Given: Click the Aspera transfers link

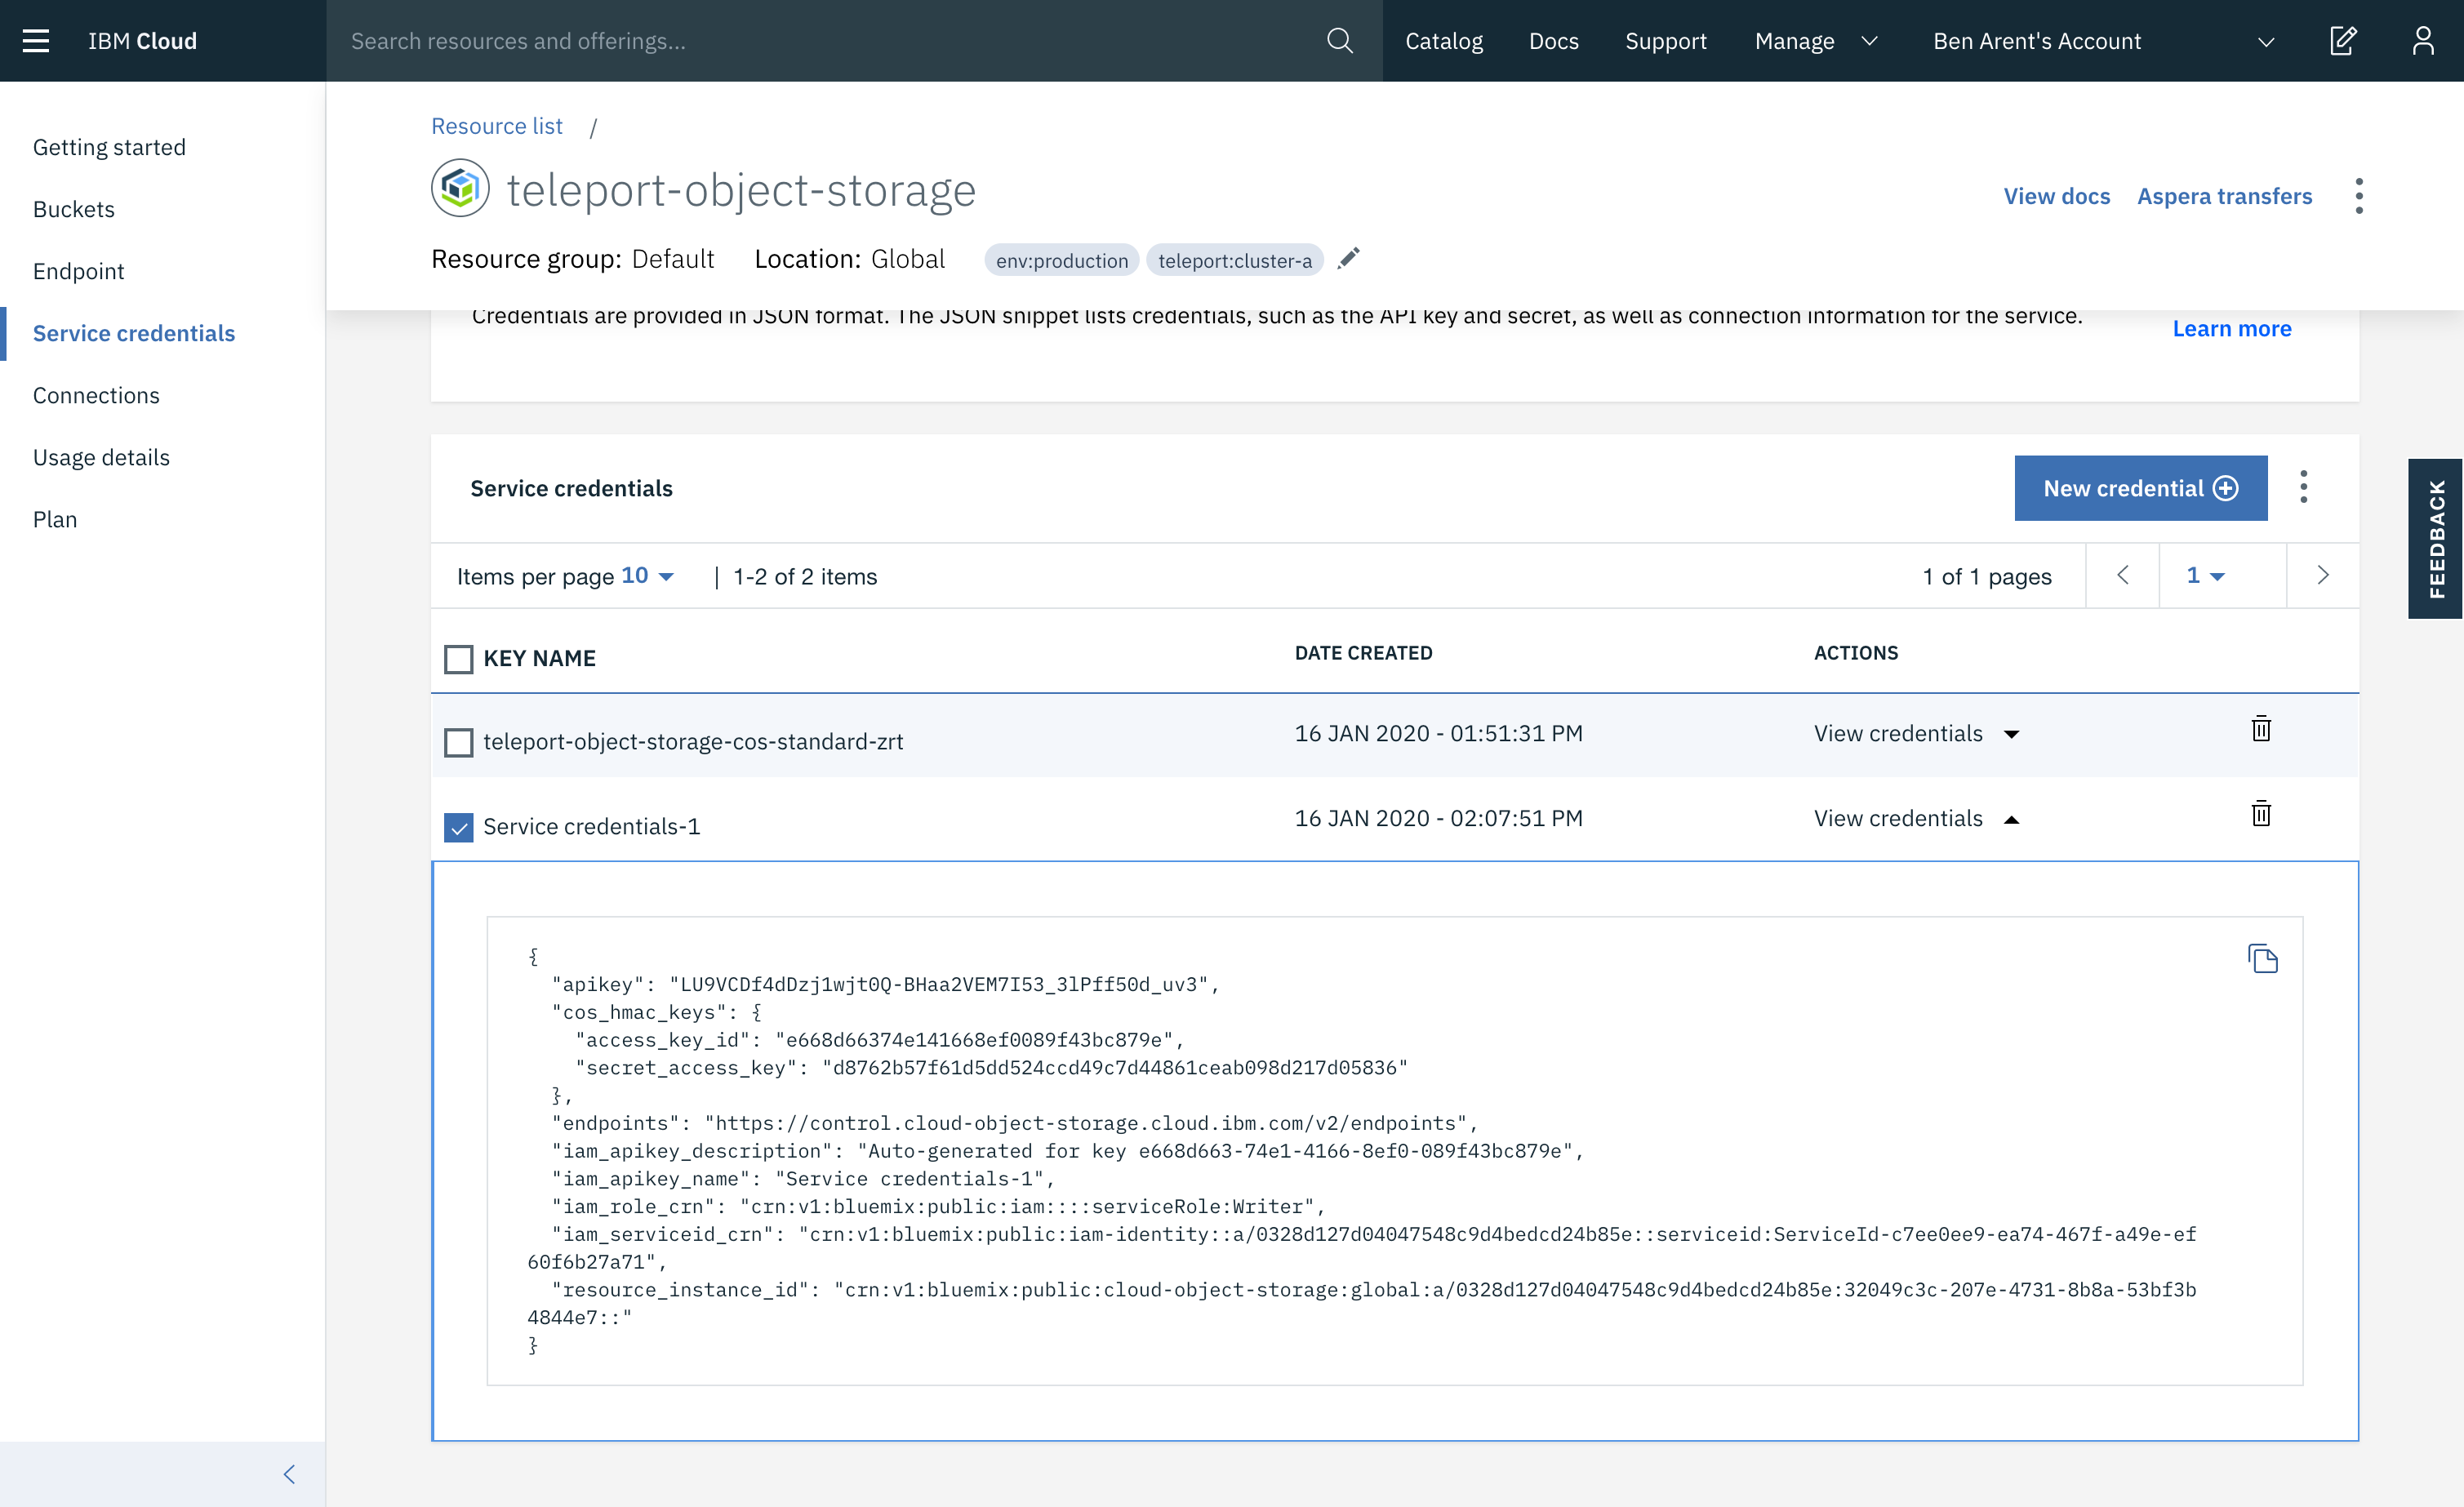Looking at the screenshot, I should 2225,195.
